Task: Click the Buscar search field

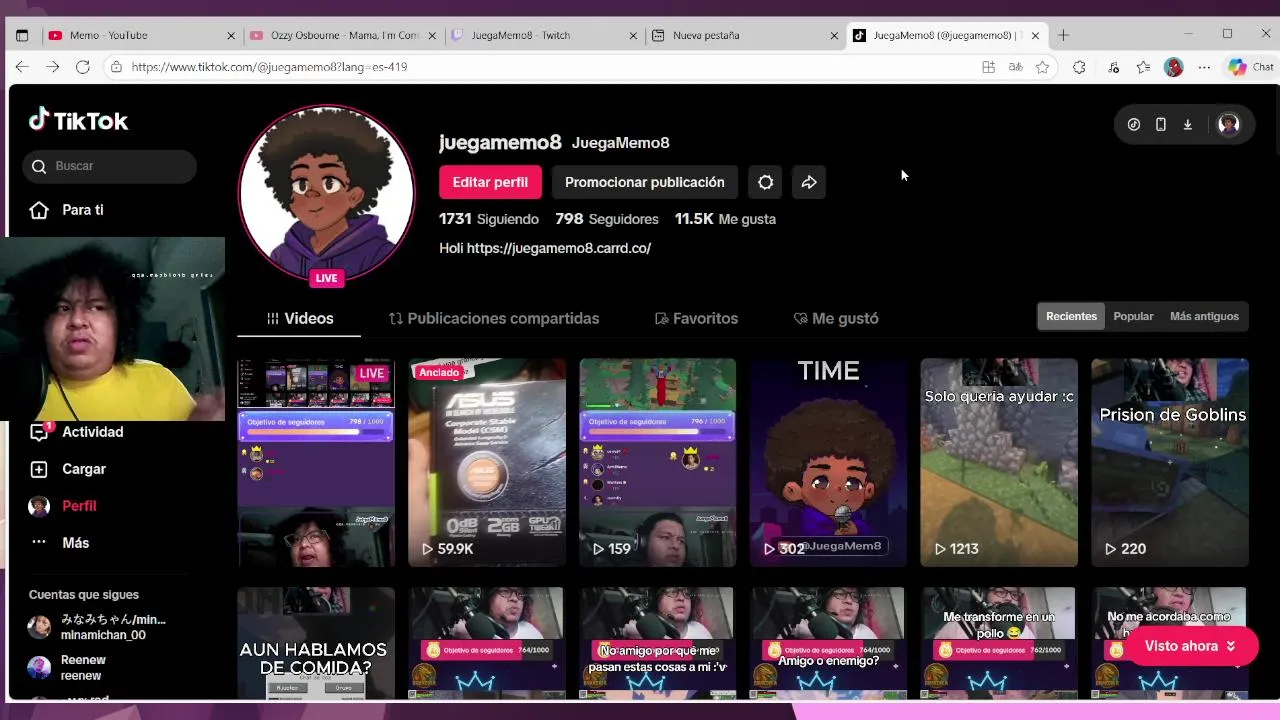Action: point(110,166)
